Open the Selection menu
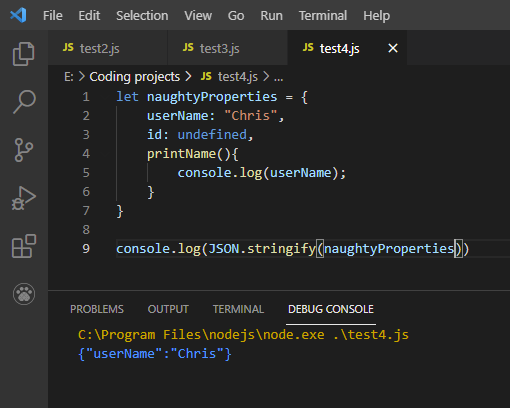Screen dimensions: 510x408 pyautogui.click(x=142, y=16)
